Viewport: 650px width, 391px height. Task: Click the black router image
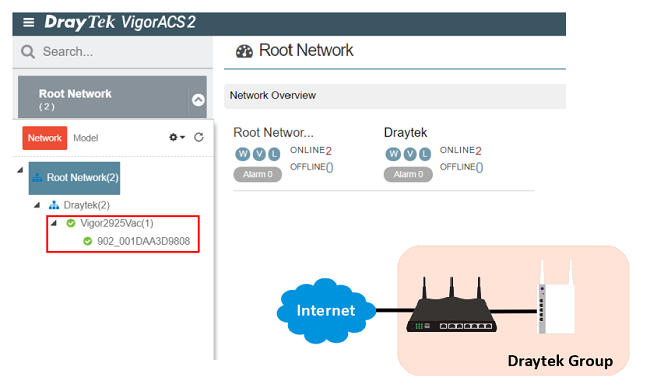point(452,304)
